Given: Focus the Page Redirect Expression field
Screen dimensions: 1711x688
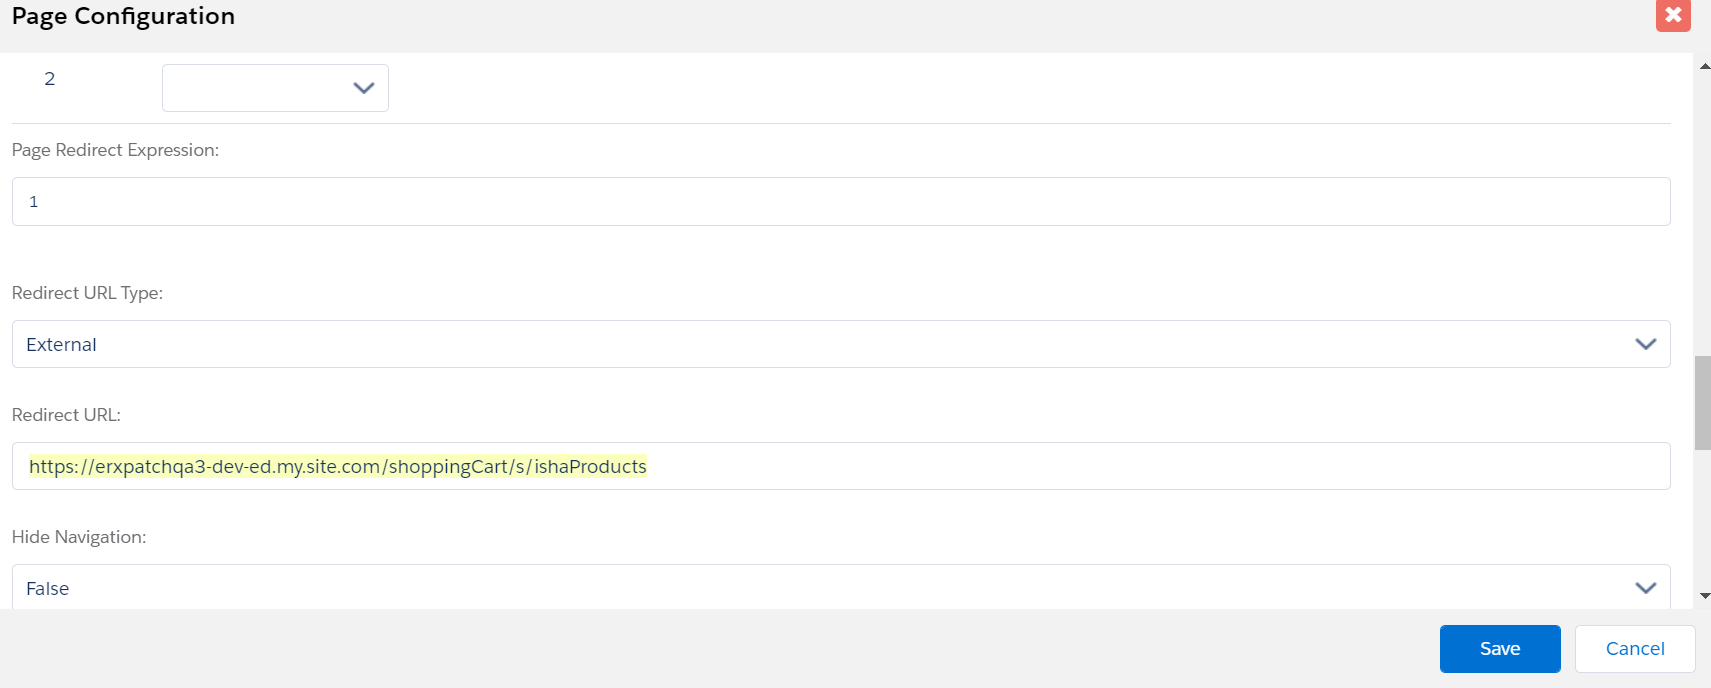Looking at the screenshot, I should pos(840,202).
